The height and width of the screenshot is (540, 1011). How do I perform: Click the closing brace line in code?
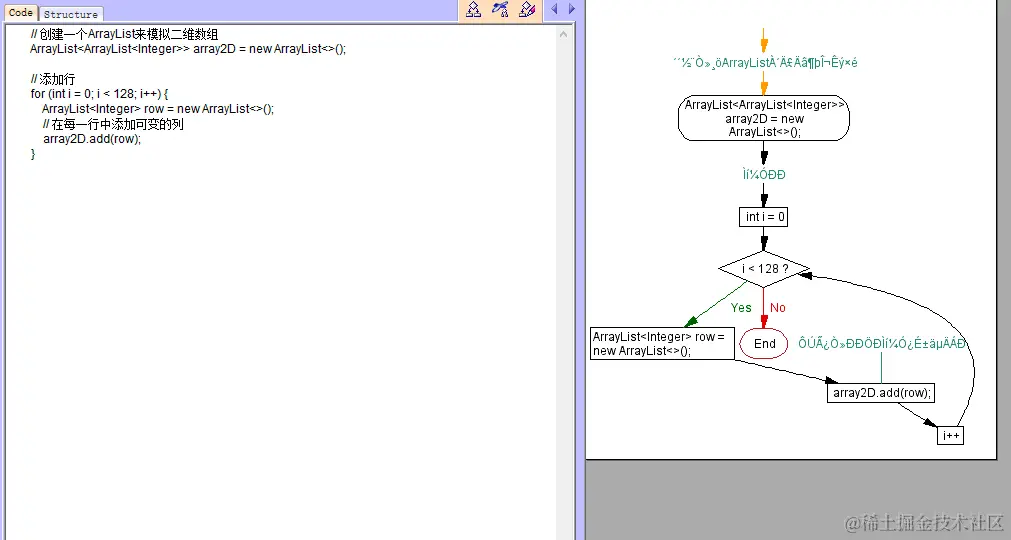33,154
